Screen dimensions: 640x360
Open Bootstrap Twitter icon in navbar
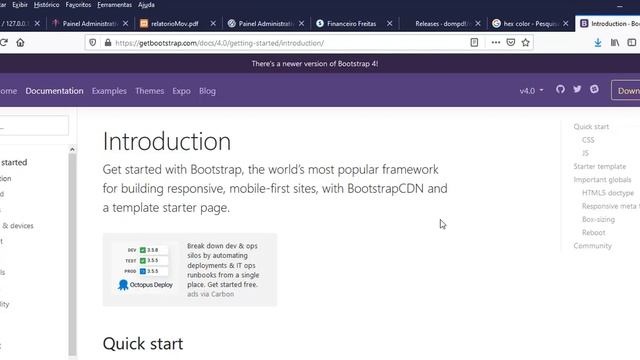click(577, 89)
